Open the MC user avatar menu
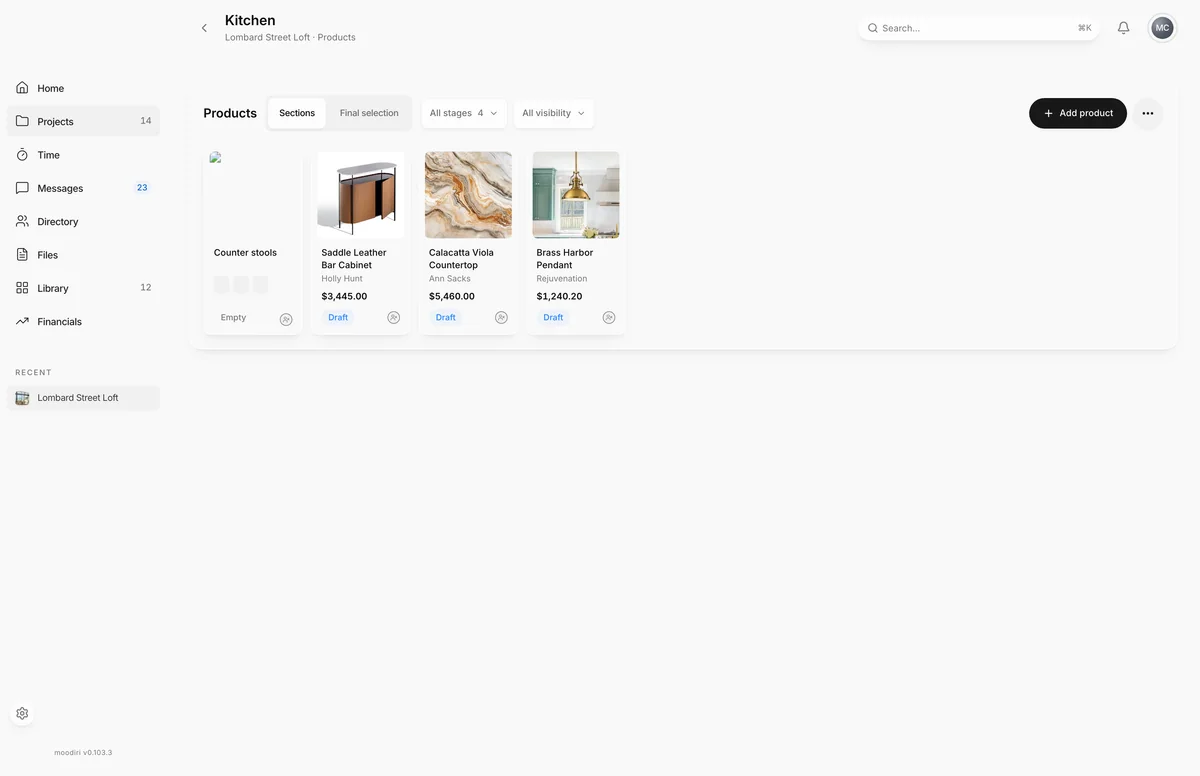Image resolution: width=1200 pixels, height=776 pixels. 1162,28
